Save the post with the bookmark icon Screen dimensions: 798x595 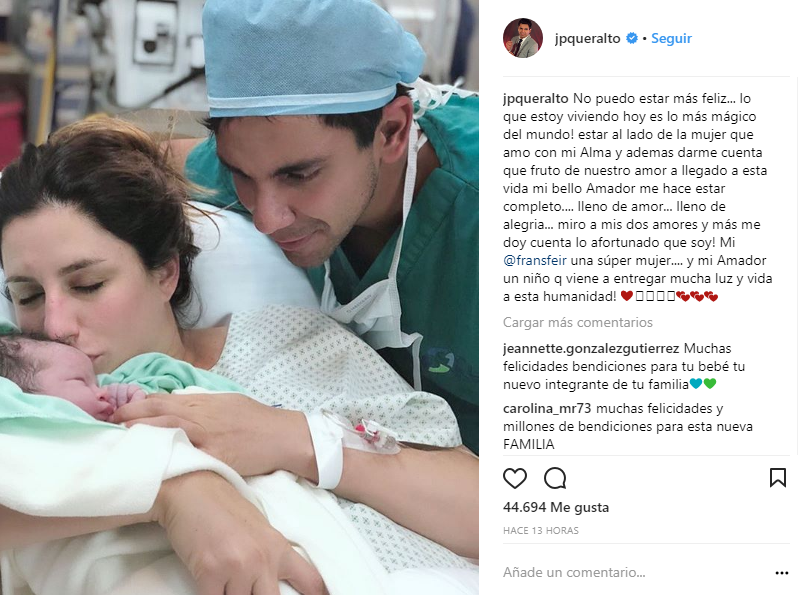[778, 478]
